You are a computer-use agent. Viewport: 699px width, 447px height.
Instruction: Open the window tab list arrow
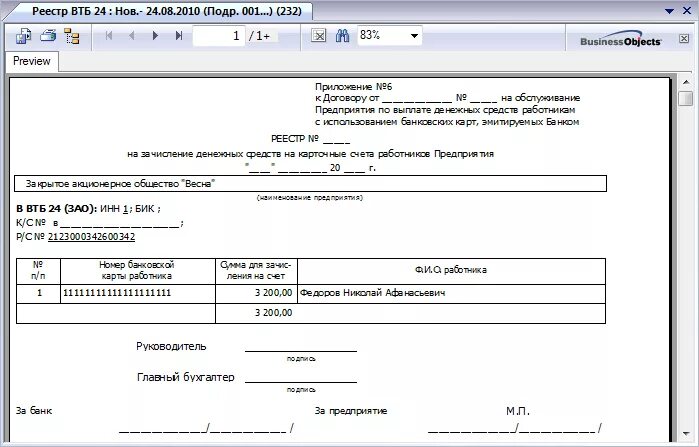click(x=669, y=11)
